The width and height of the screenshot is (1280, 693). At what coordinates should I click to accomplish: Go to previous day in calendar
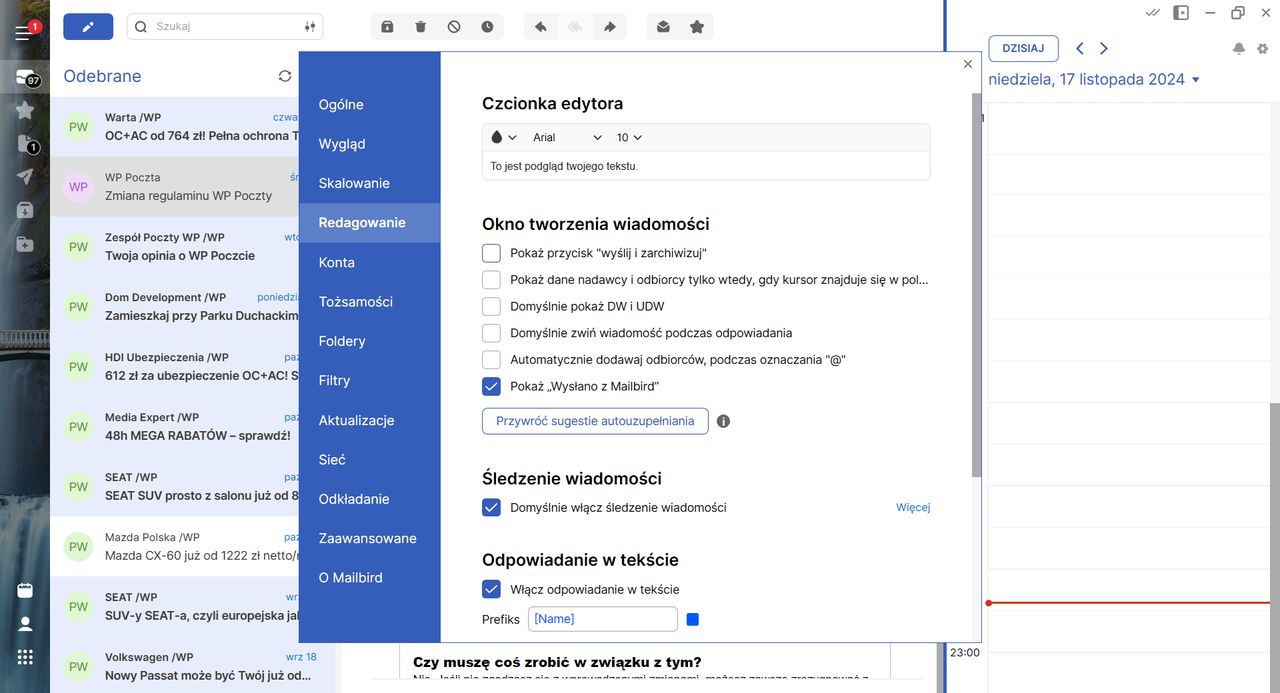pyautogui.click(x=1080, y=48)
